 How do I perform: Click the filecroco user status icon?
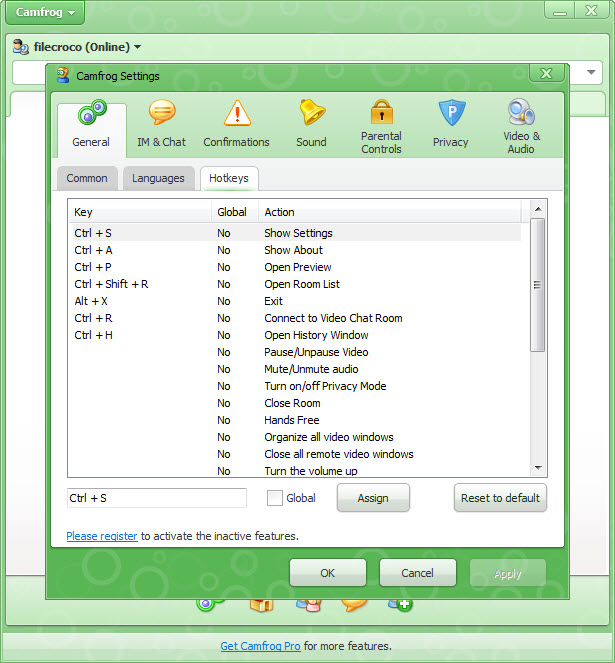click(x=21, y=47)
